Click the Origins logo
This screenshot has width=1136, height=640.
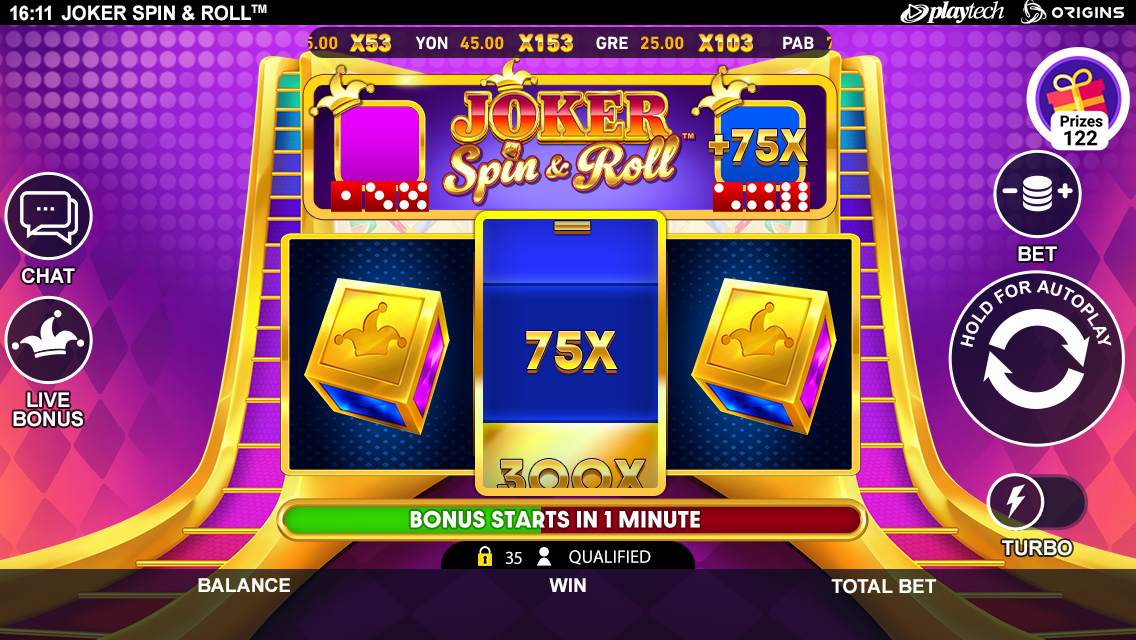pos(1072,12)
